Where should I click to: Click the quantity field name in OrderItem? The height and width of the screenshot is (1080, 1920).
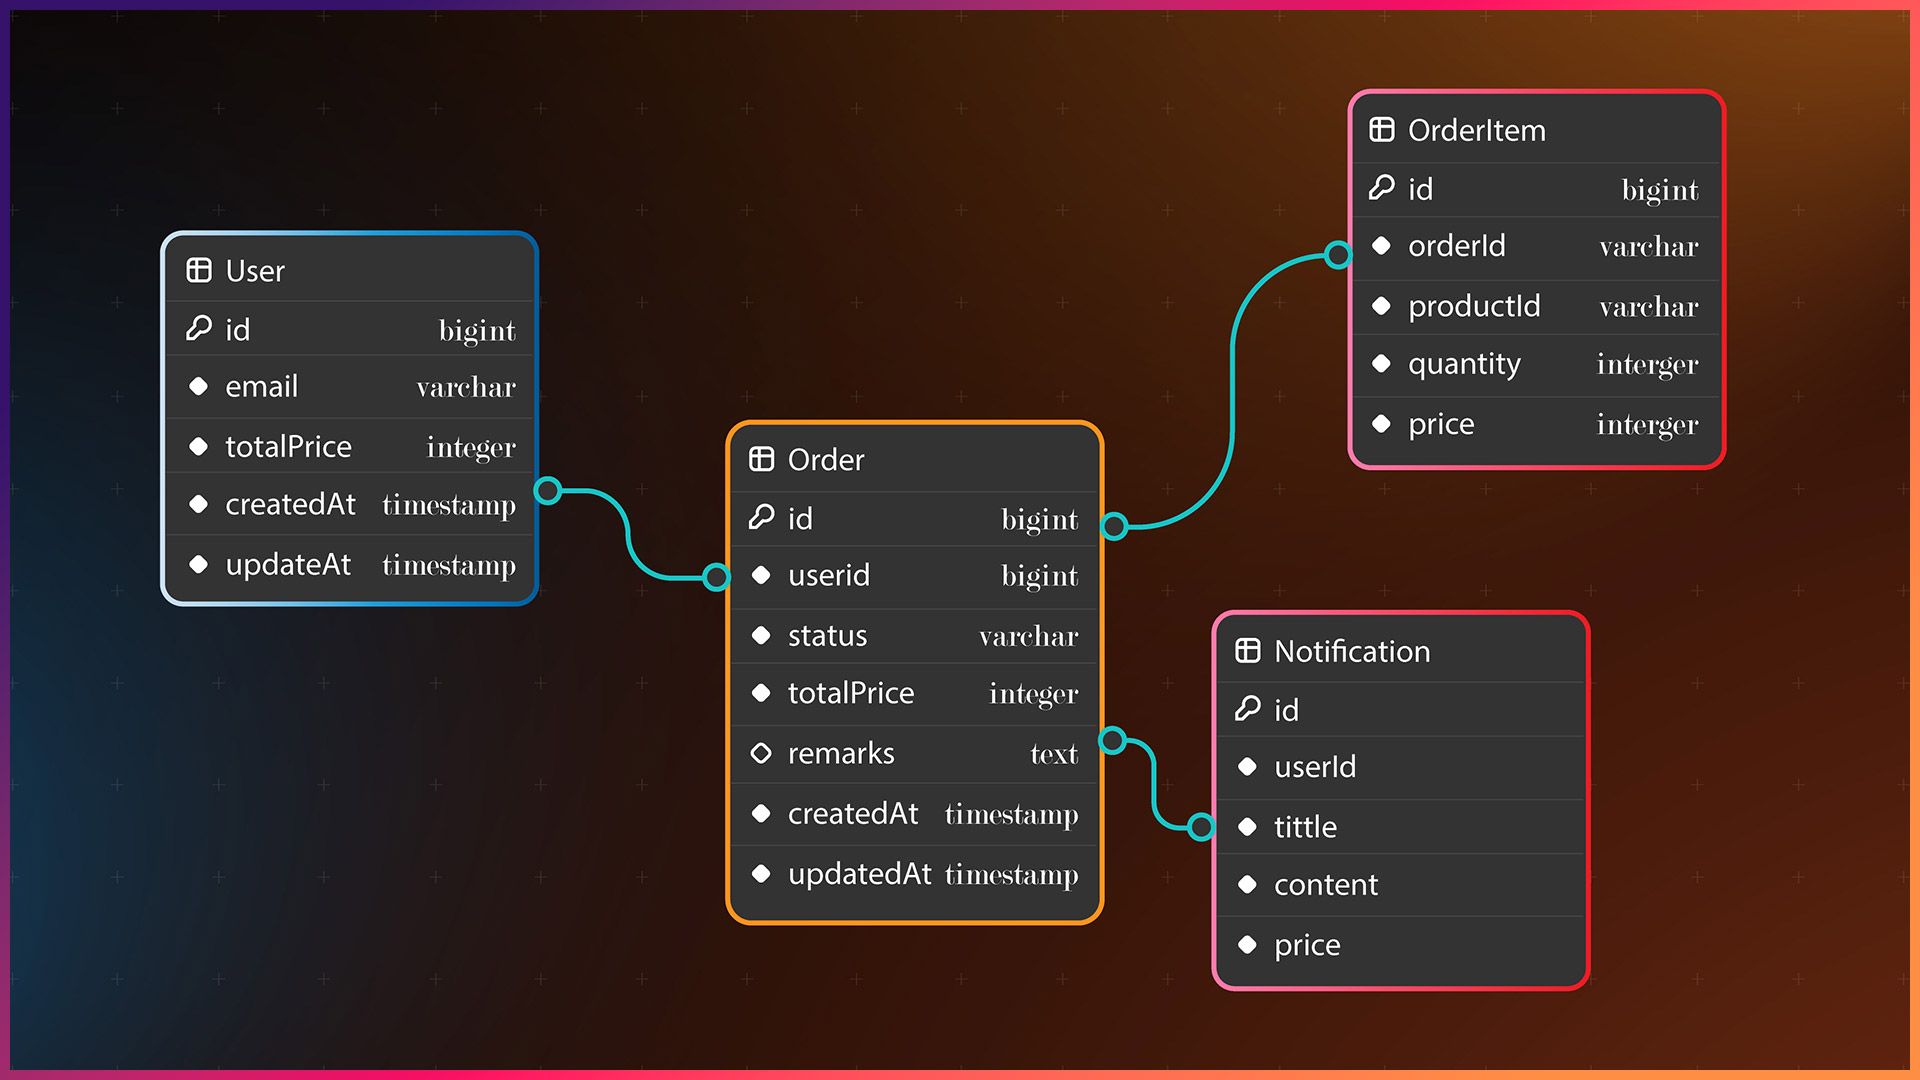pos(1464,365)
